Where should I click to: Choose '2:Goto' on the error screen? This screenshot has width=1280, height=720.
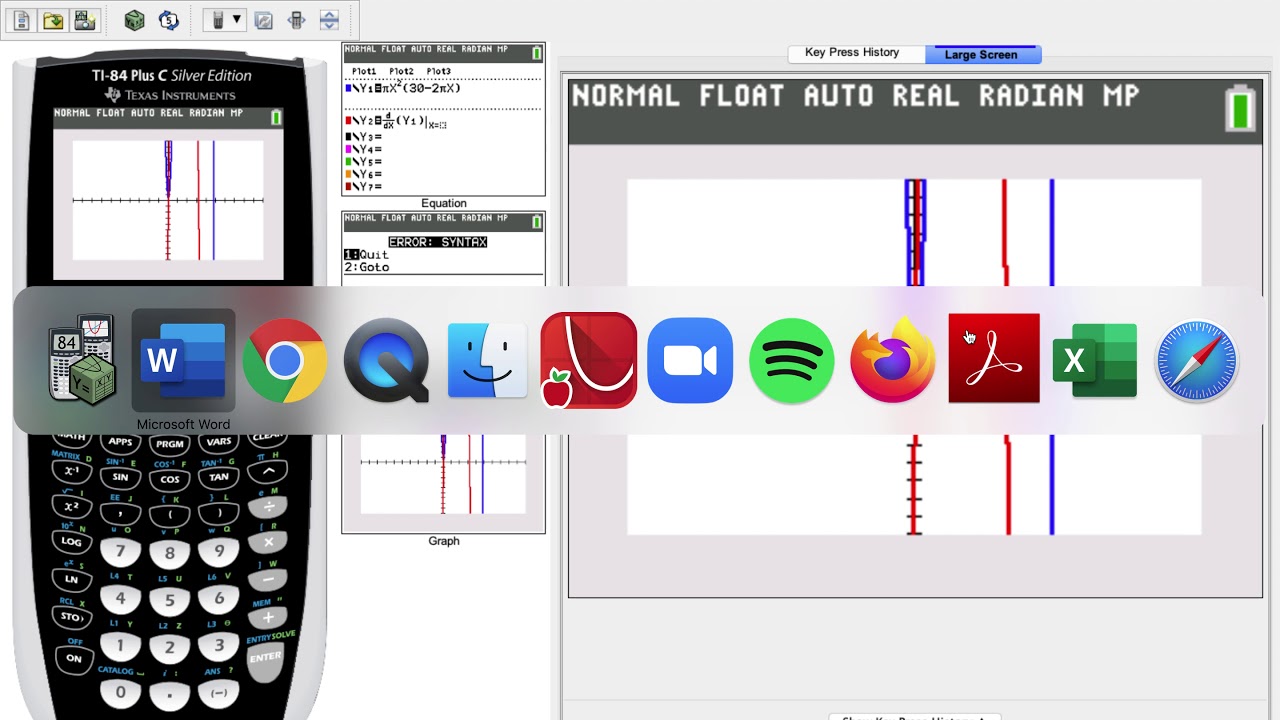click(x=367, y=268)
